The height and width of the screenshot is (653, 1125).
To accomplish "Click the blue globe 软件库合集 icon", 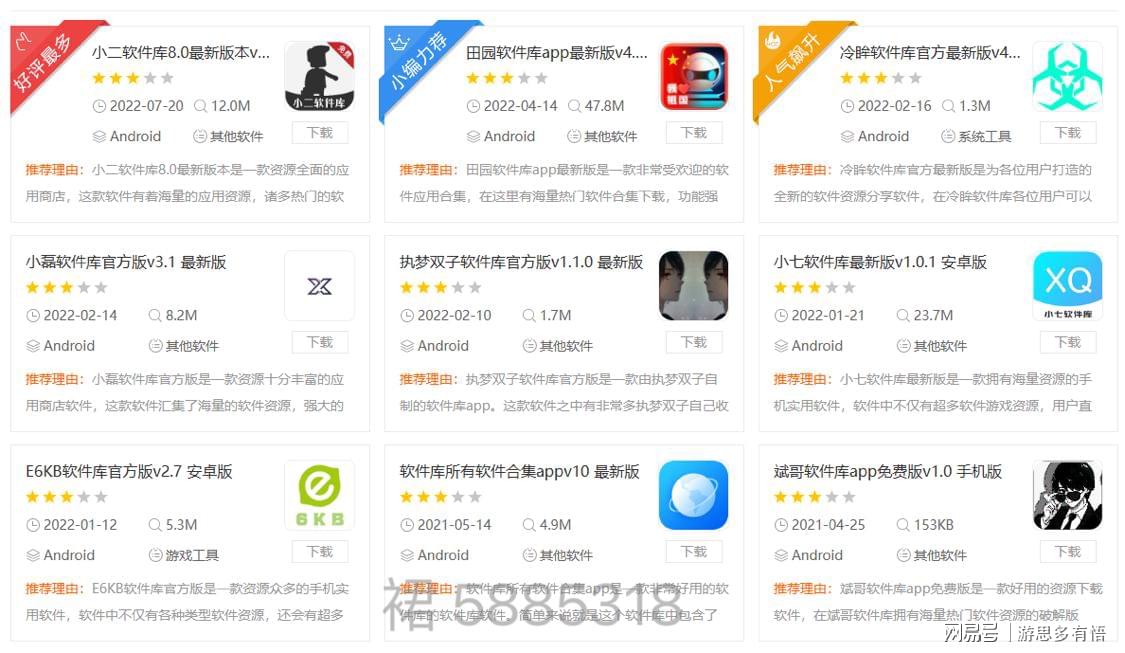I will (x=694, y=495).
